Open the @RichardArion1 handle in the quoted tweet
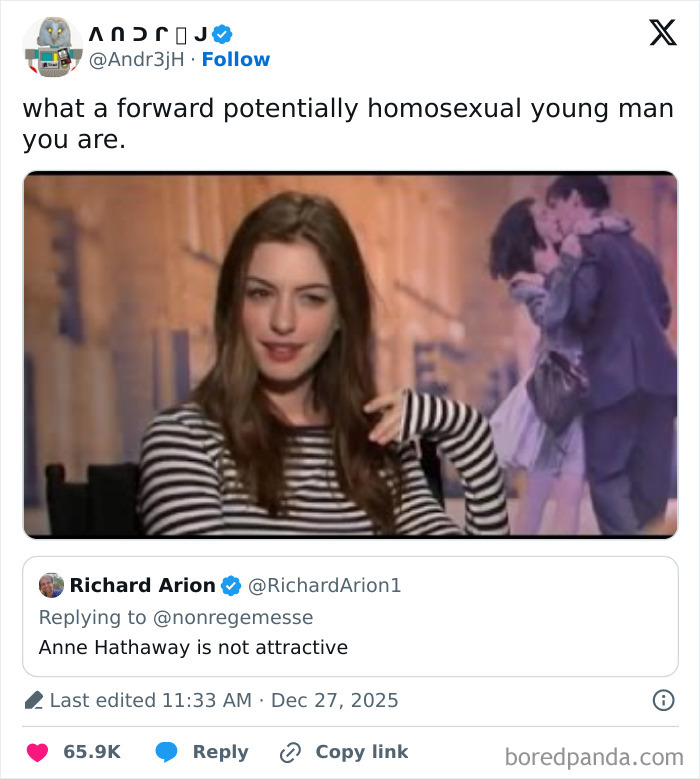This screenshot has width=700, height=779. pos(324,585)
